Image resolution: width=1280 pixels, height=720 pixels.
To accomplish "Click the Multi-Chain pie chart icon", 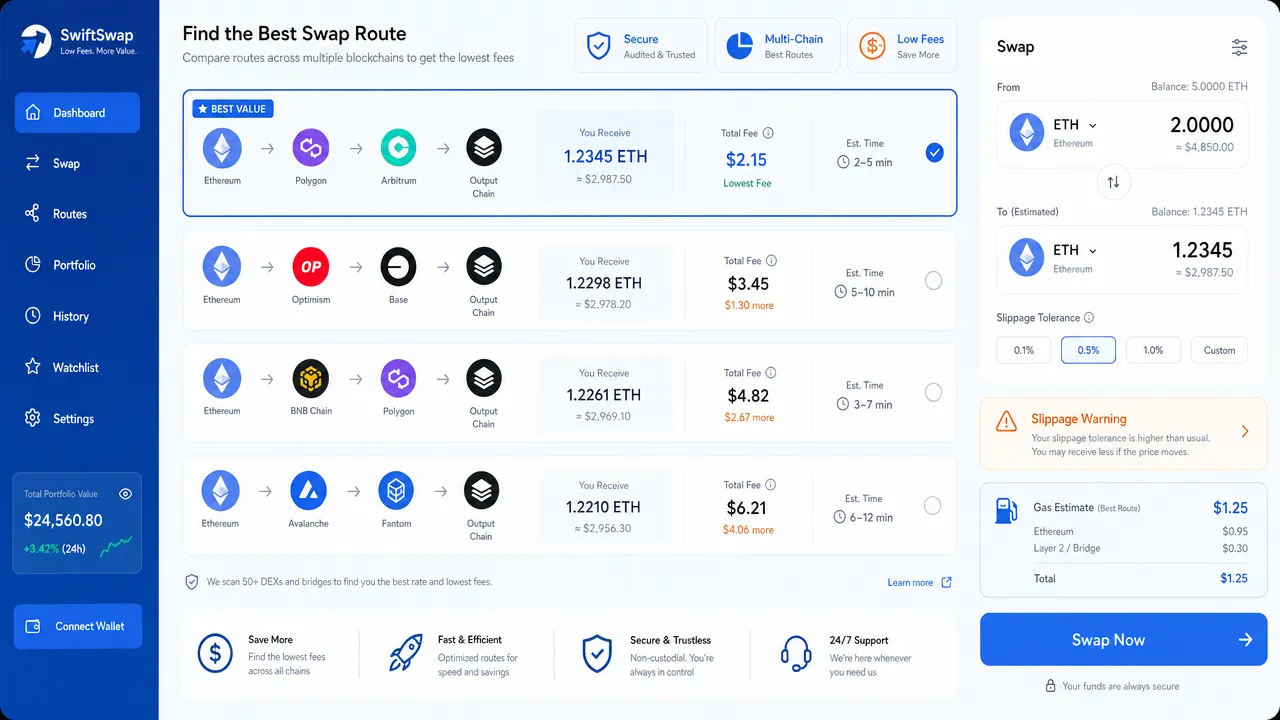I will coord(739,46).
